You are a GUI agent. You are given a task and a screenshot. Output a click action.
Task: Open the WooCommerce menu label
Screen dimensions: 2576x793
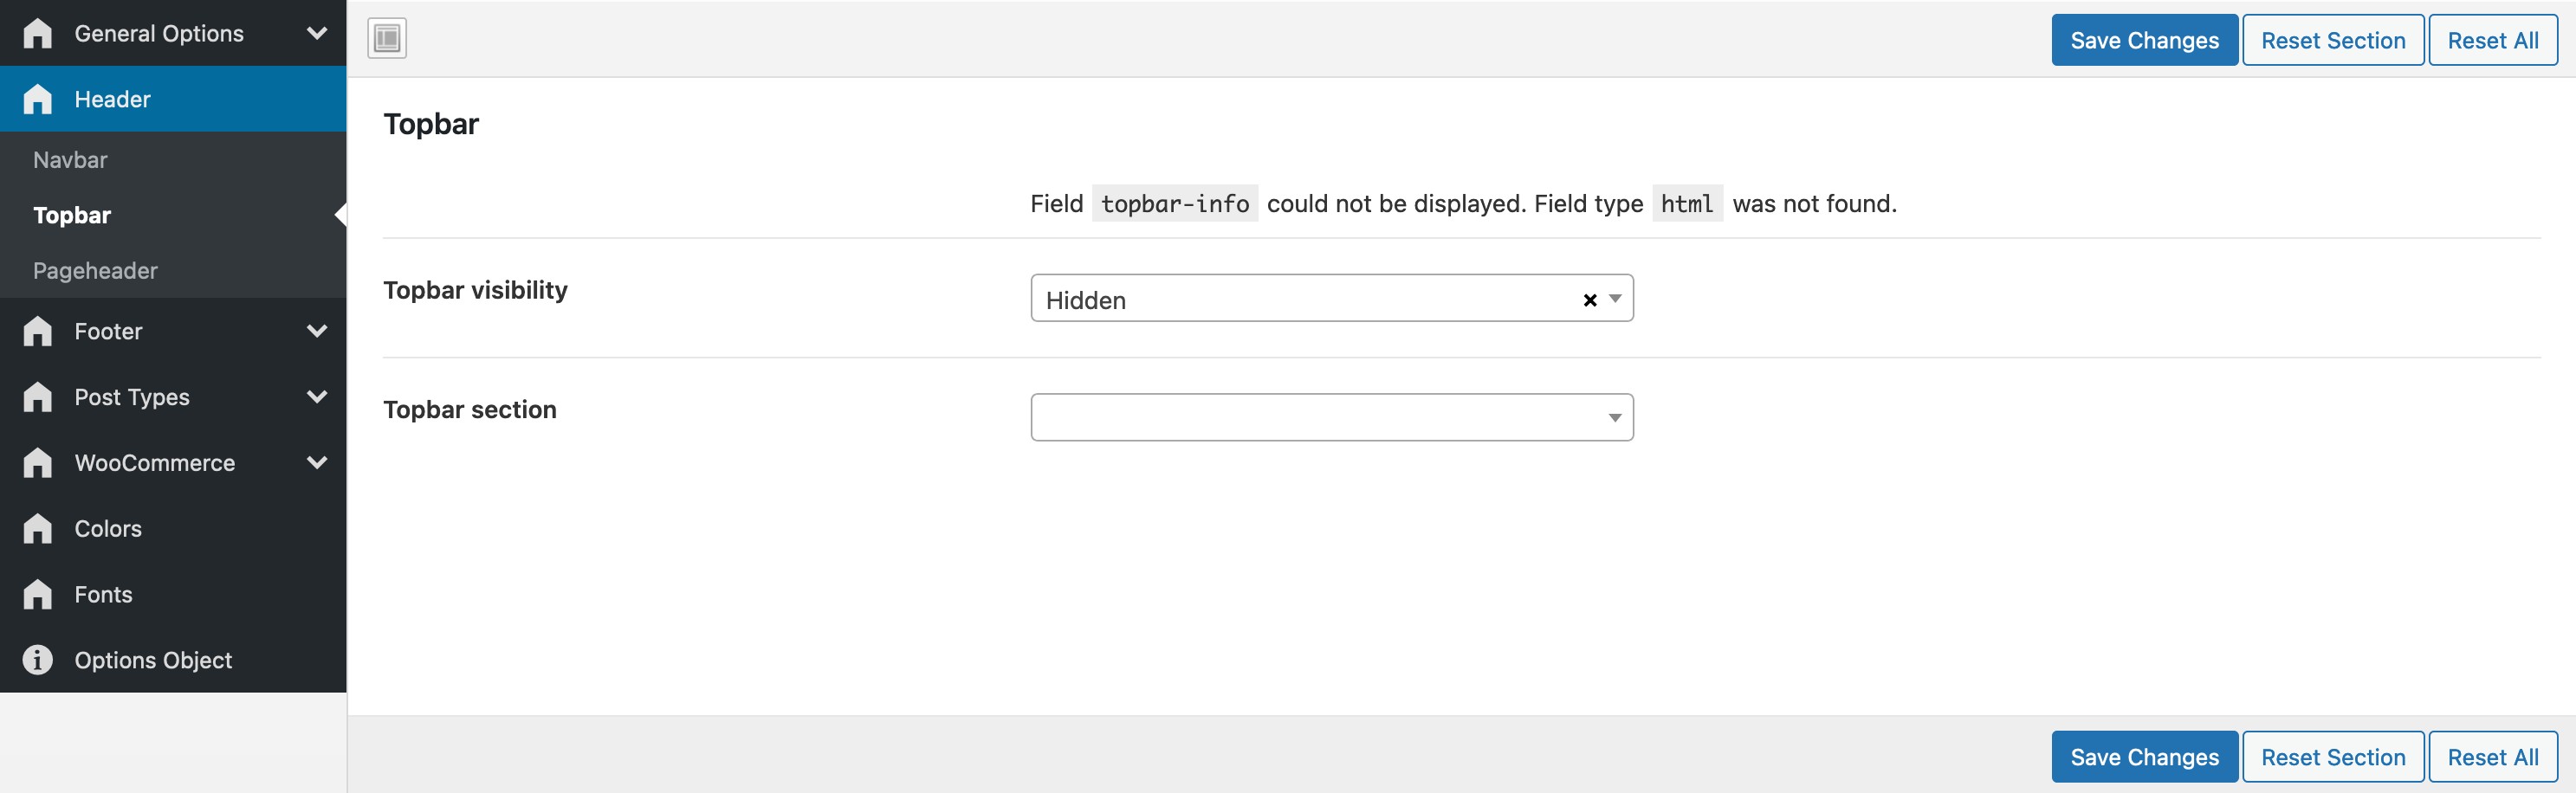(x=155, y=463)
